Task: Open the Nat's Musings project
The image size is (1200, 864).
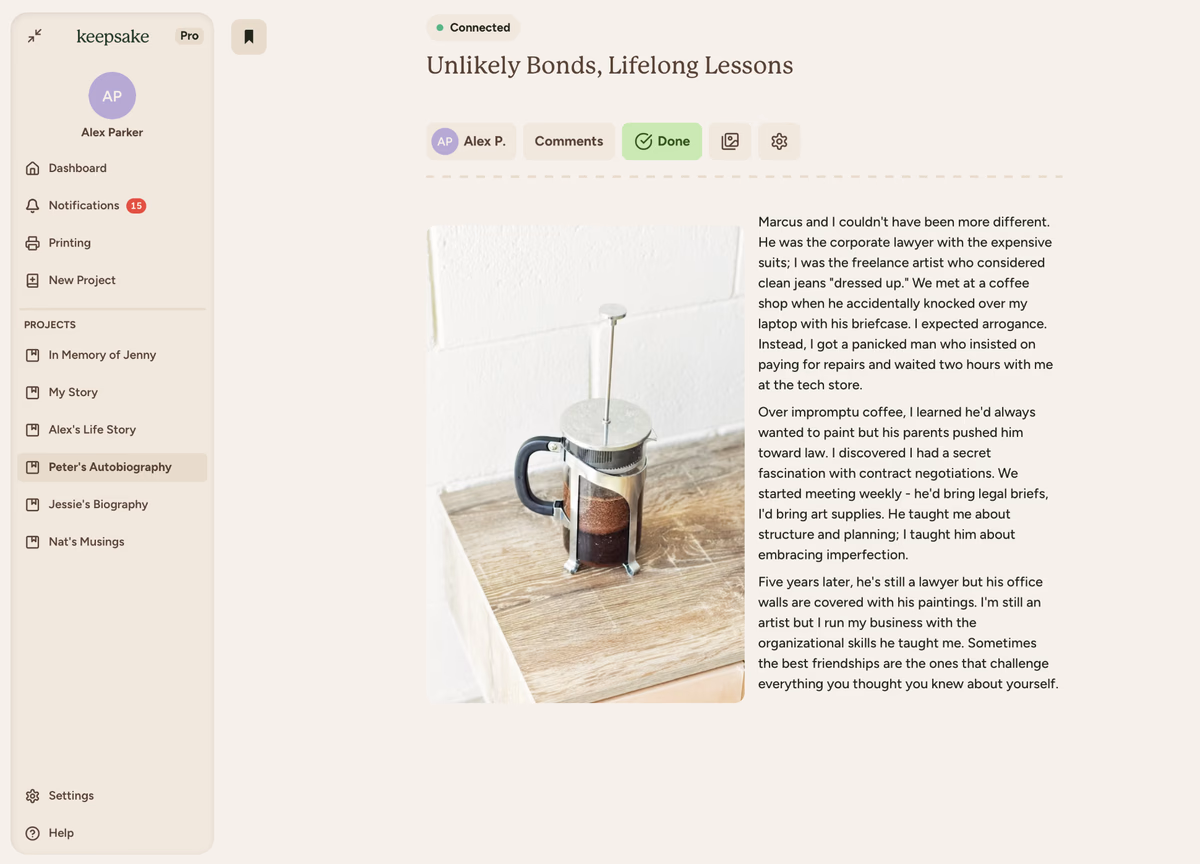Action: (86, 542)
